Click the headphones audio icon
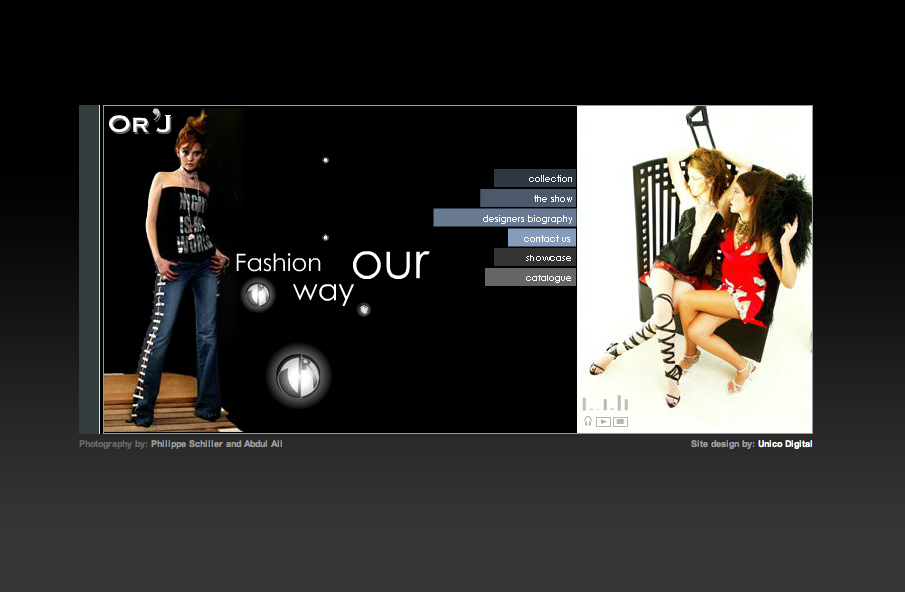The width and height of the screenshot is (905, 592). 588,422
